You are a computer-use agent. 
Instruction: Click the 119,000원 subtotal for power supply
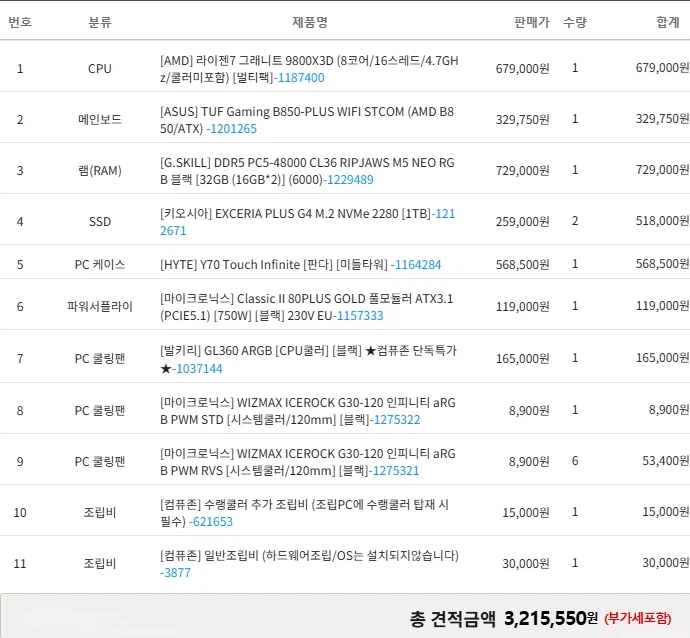point(663,306)
